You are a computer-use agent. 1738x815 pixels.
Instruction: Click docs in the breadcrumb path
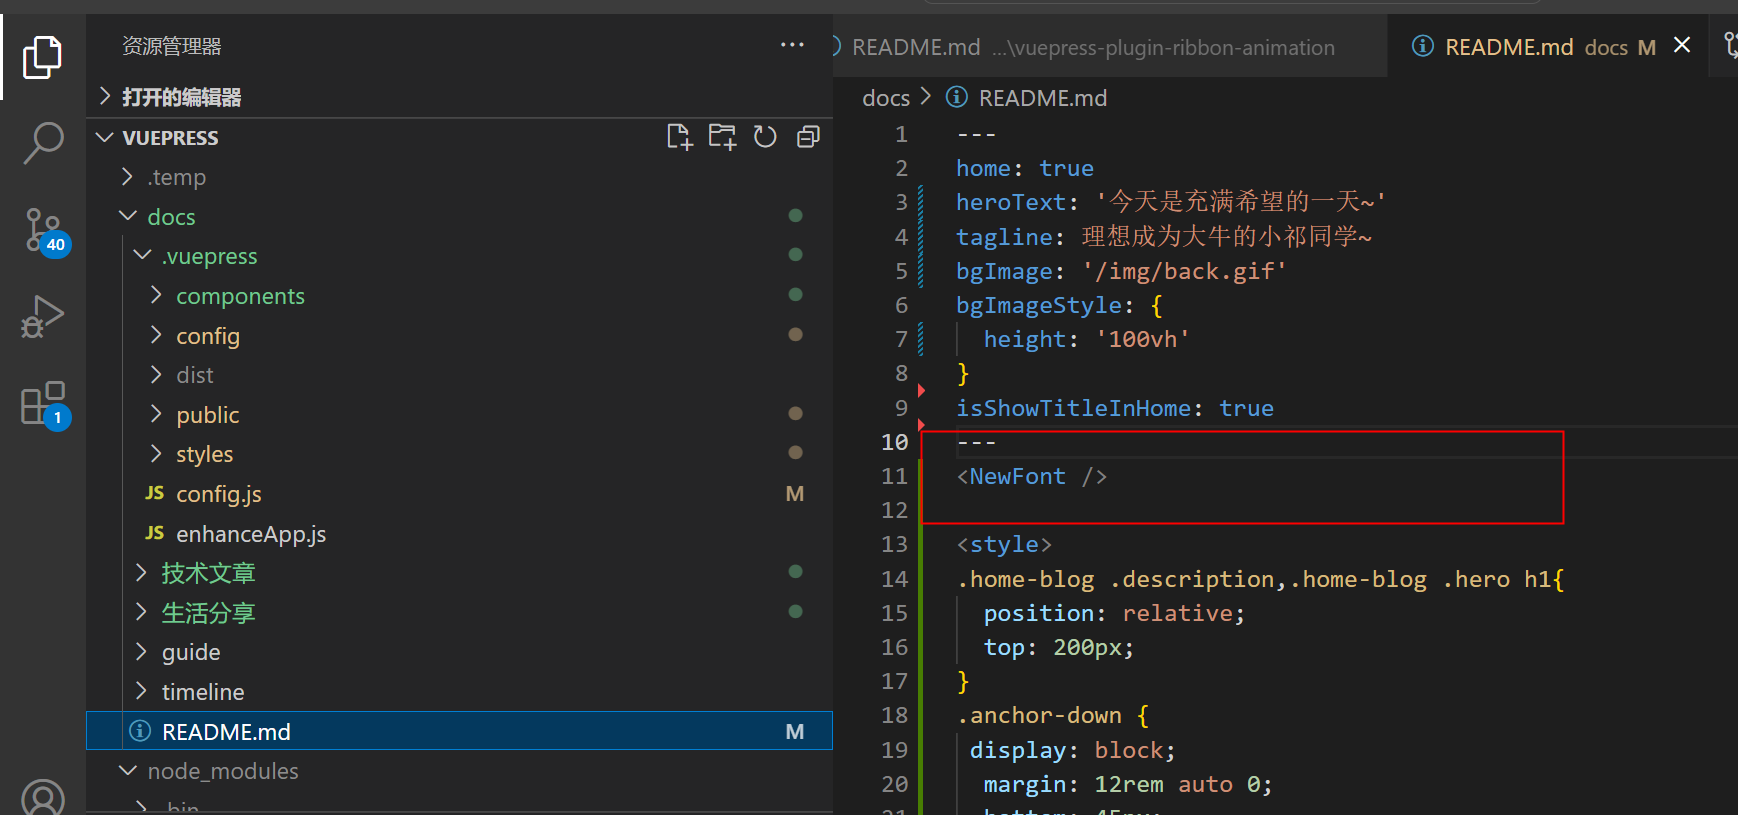(886, 97)
